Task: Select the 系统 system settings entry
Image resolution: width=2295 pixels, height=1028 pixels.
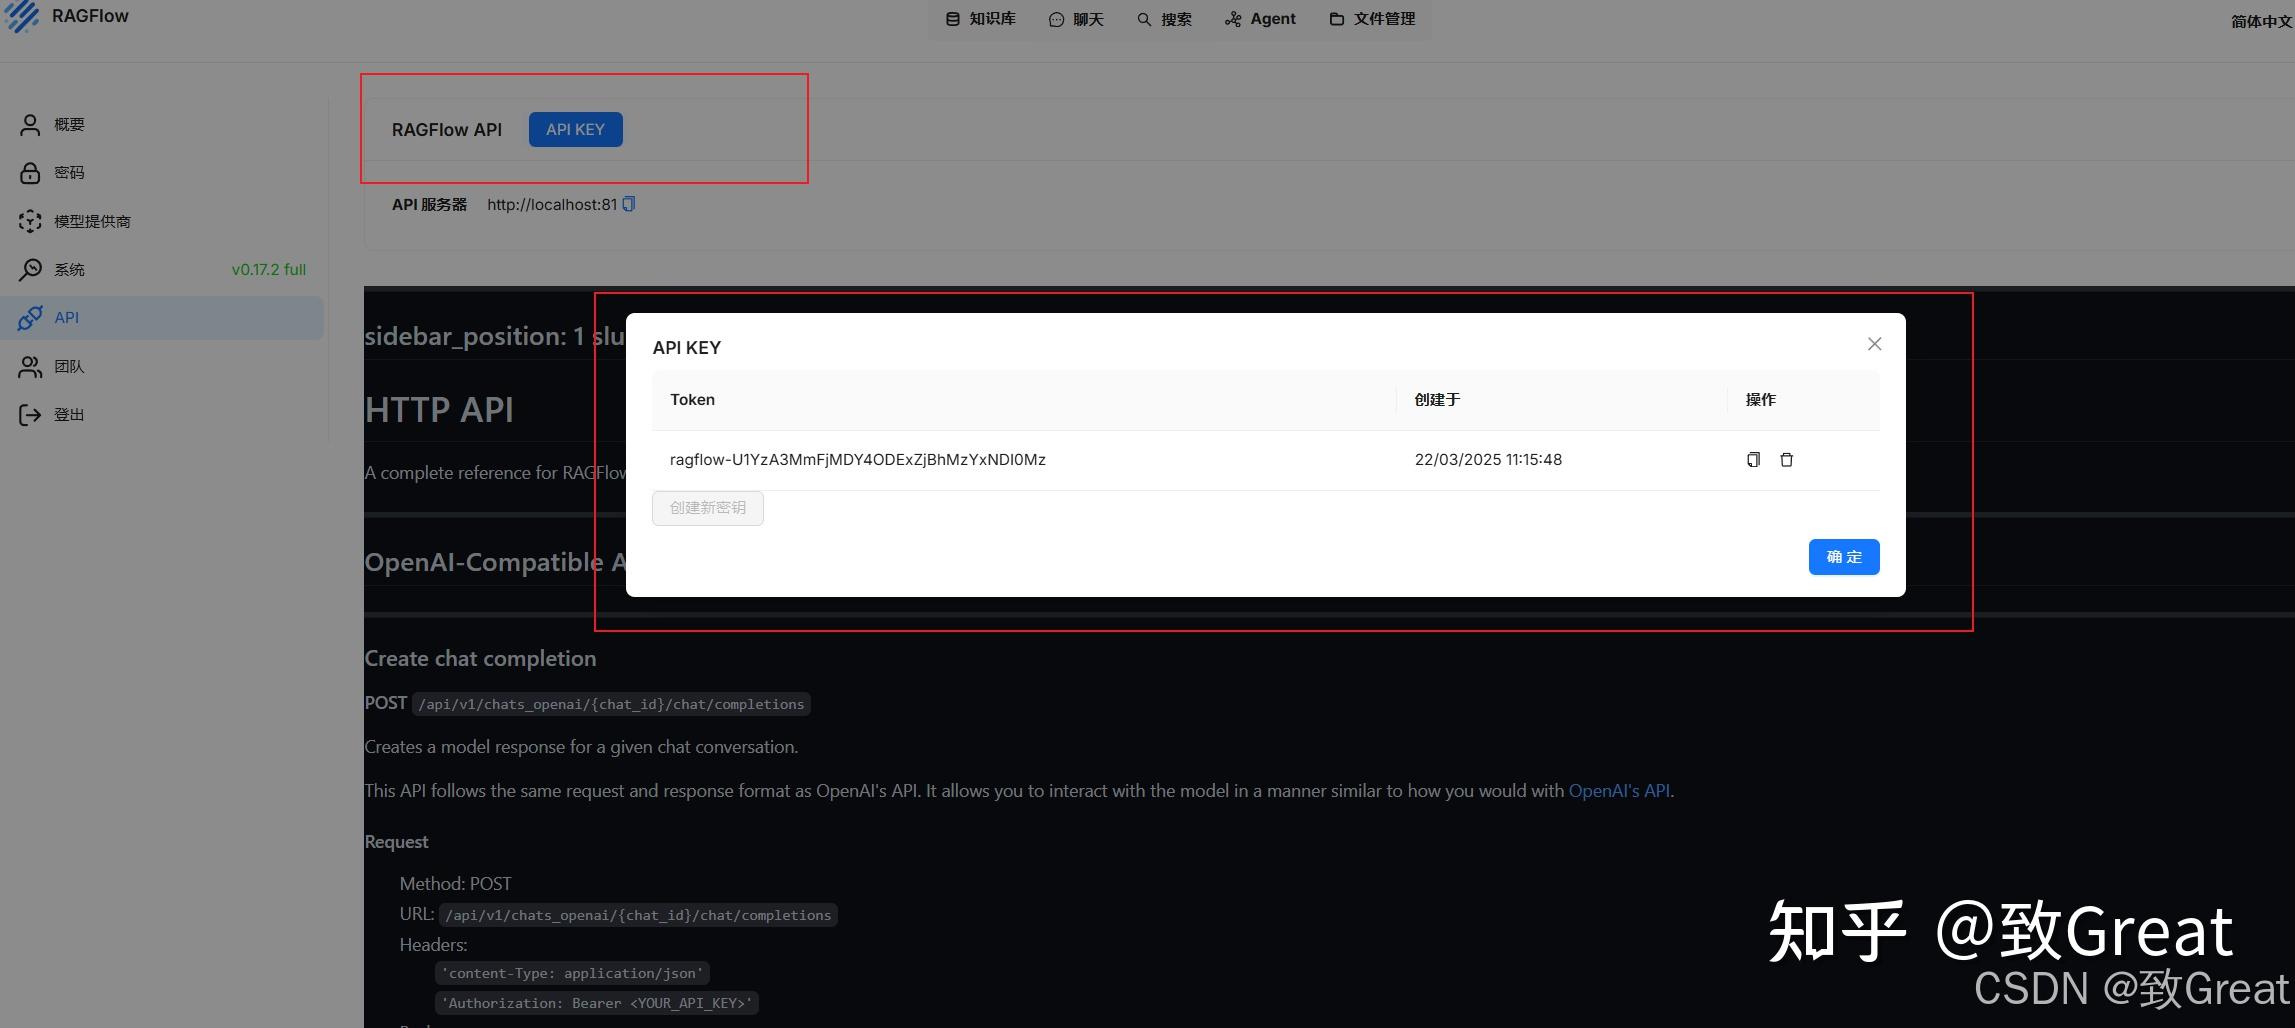Action: [x=70, y=269]
